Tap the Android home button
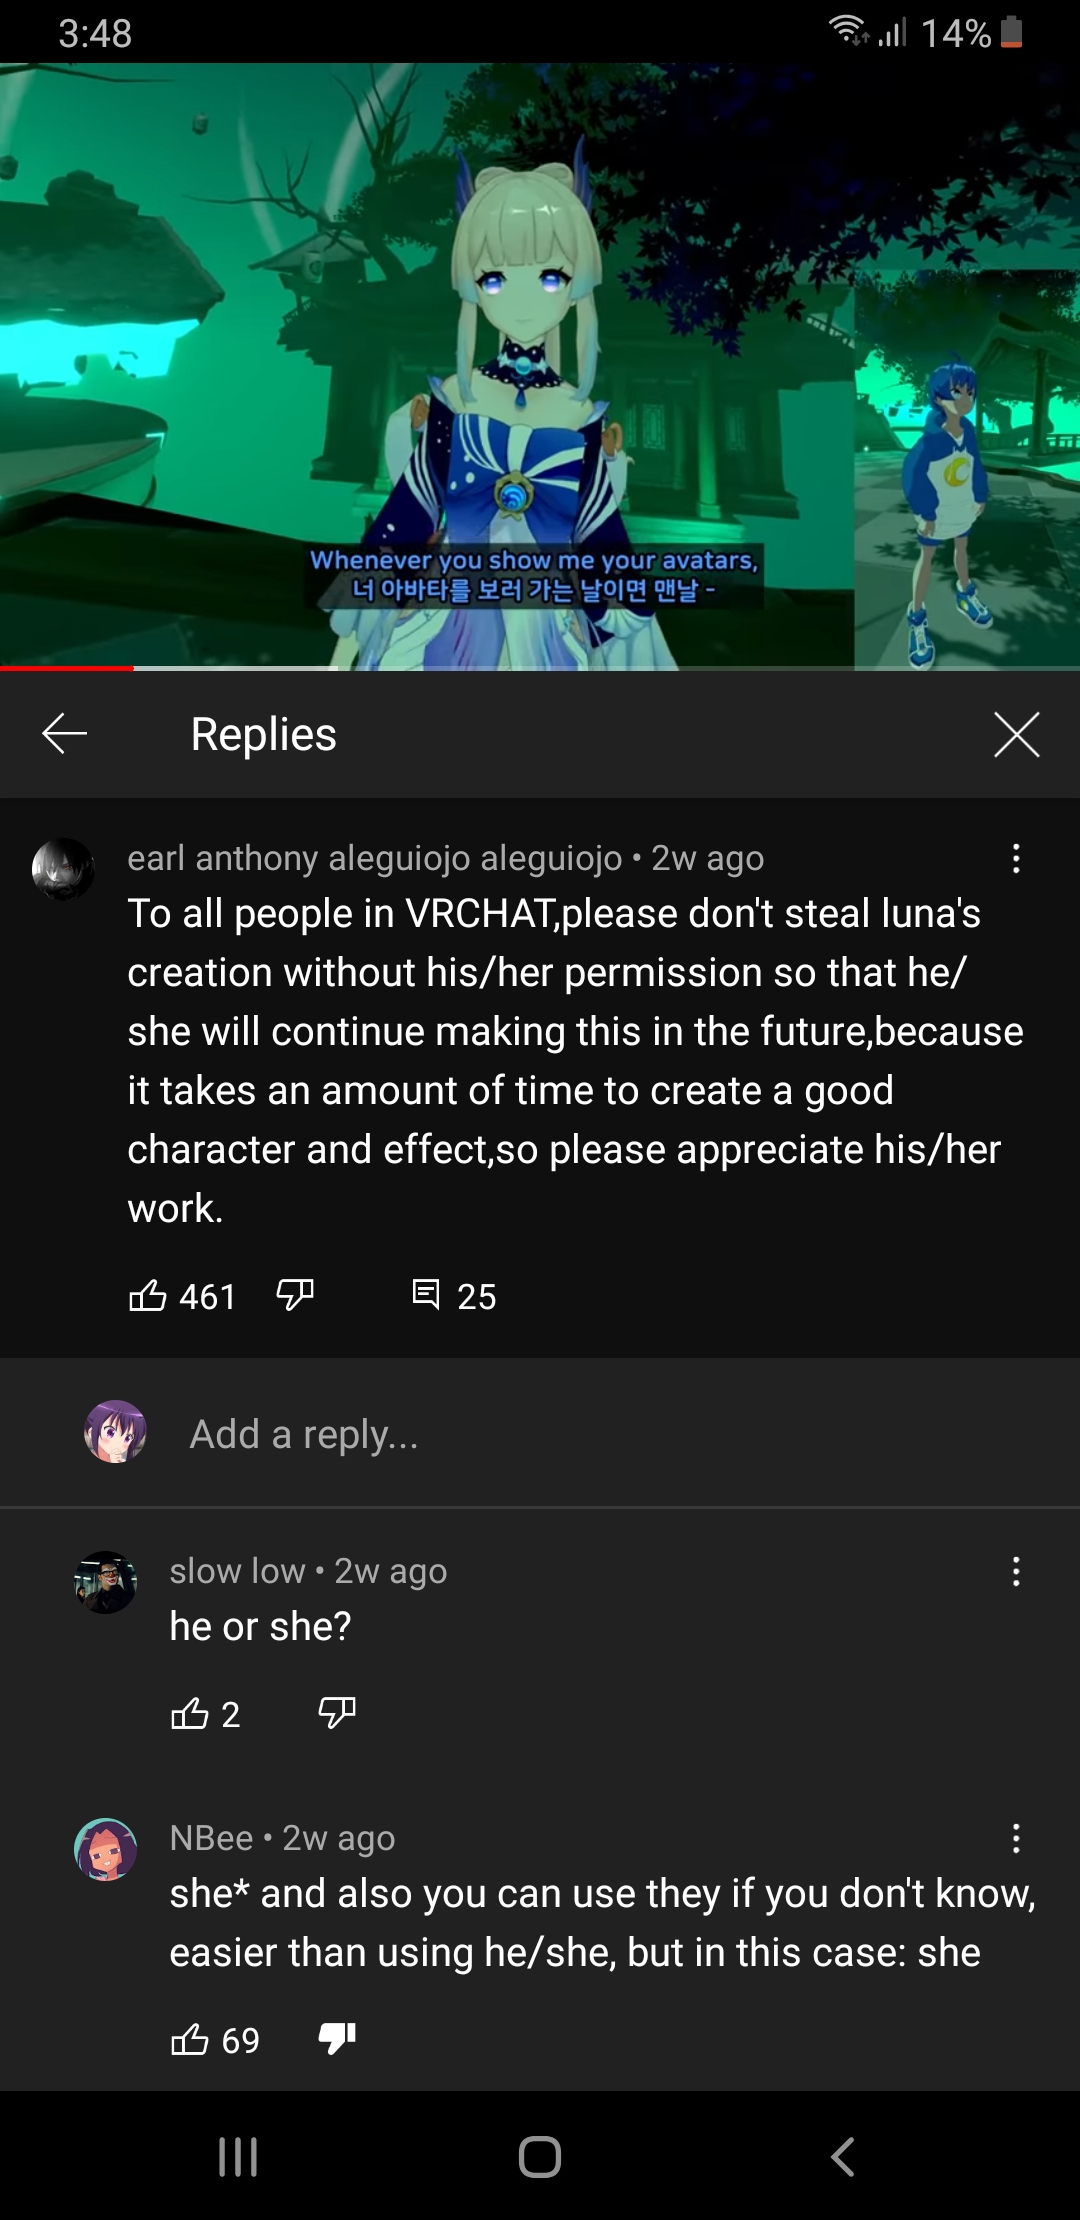This screenshot has width=1080, height=2220. (540, 2157)
